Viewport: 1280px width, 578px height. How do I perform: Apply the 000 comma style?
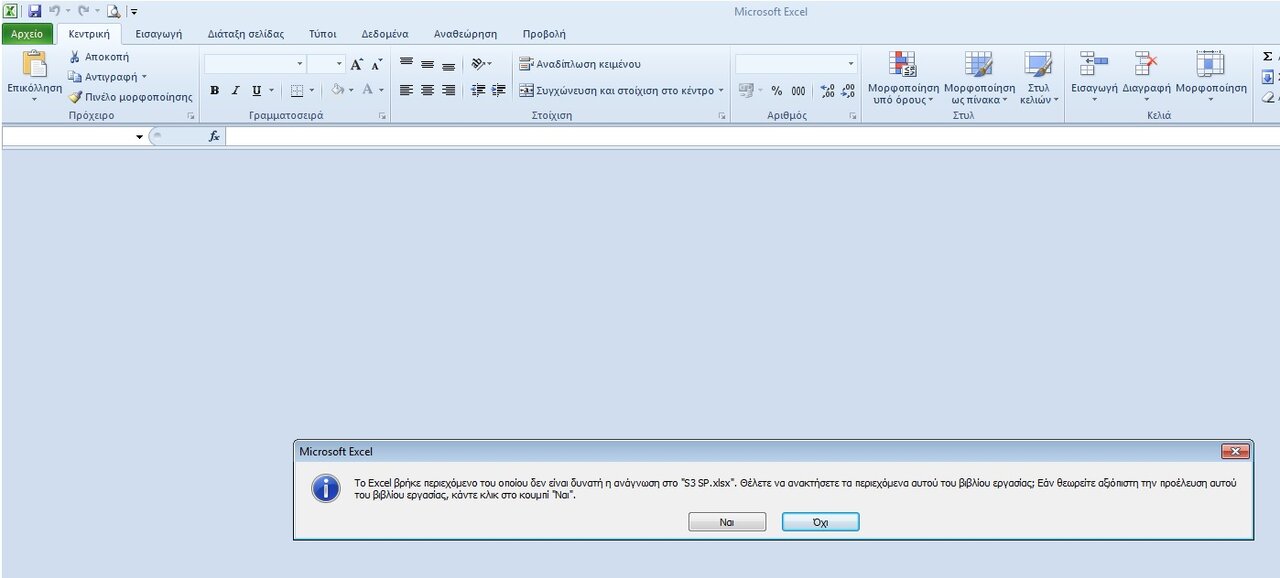tap(798, 90)
